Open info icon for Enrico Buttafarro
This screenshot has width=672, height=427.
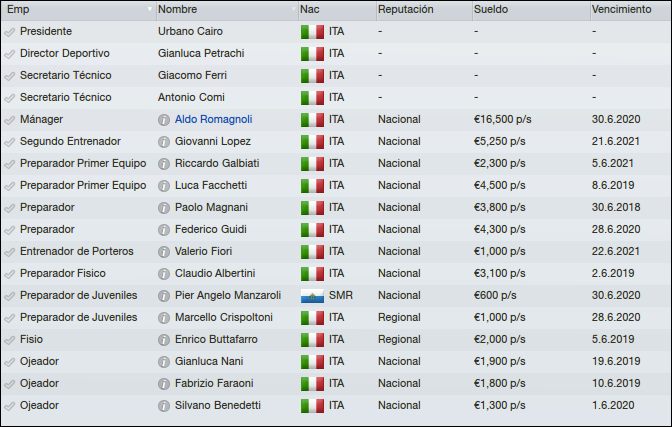(164, 340)
